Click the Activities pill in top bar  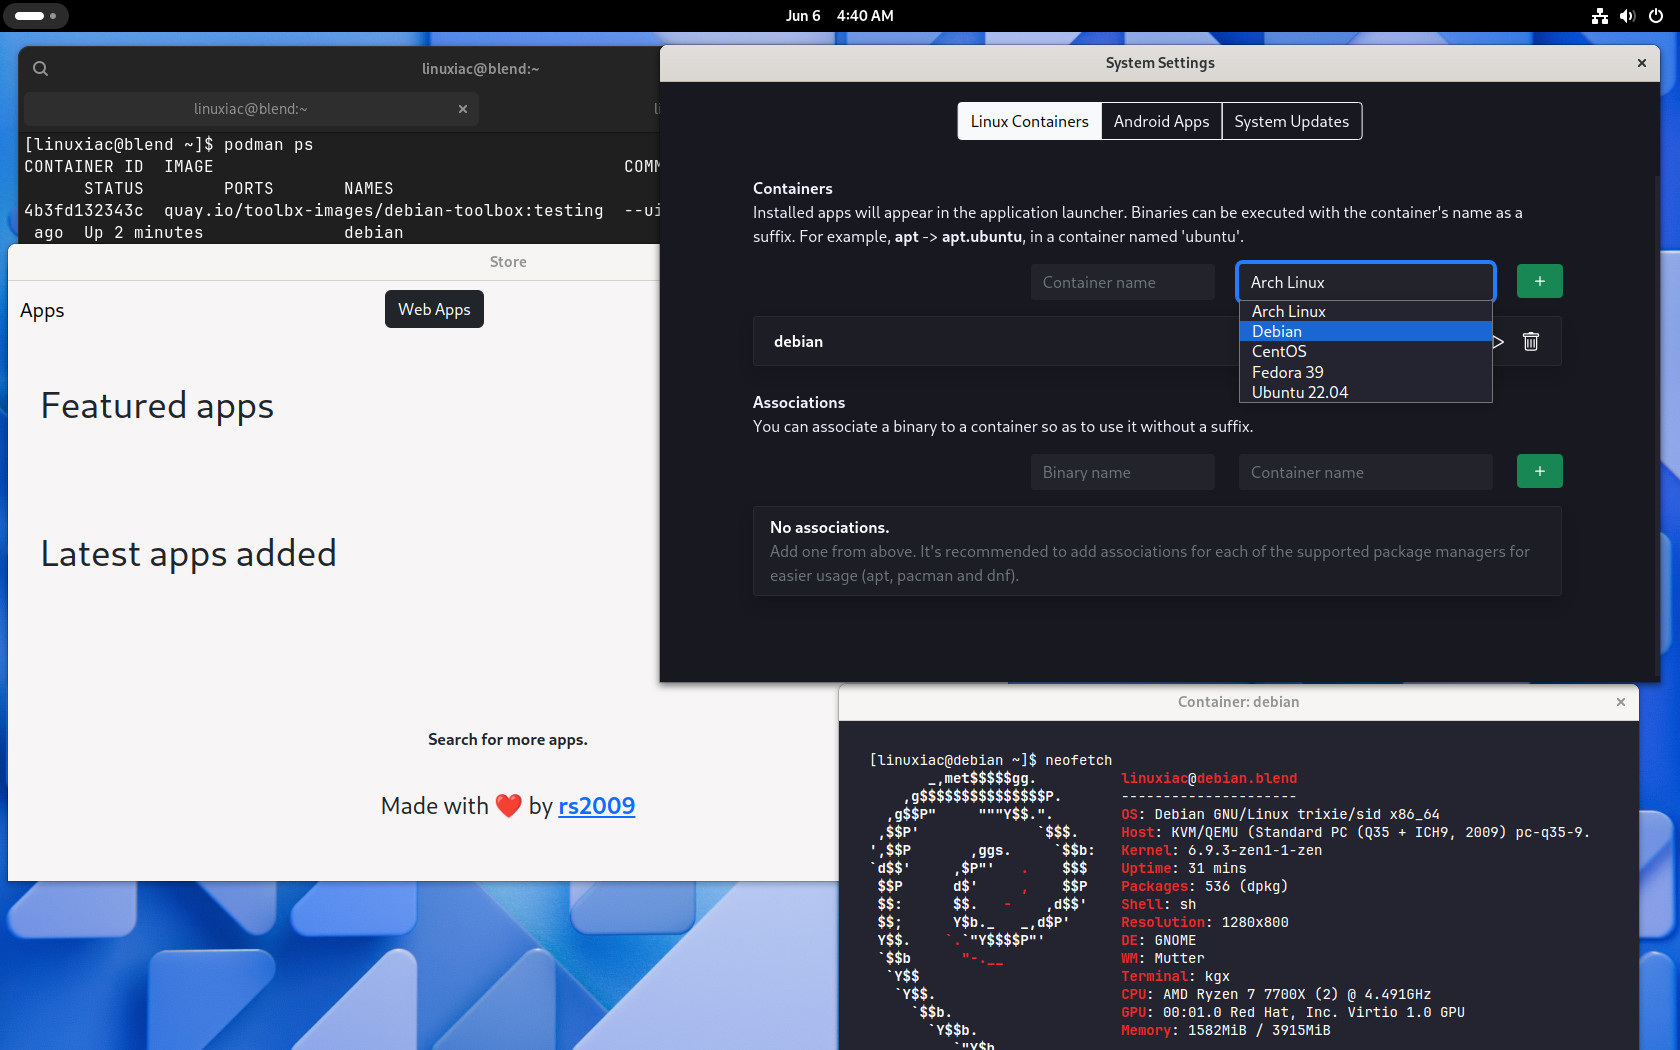(x=35, y=16)
